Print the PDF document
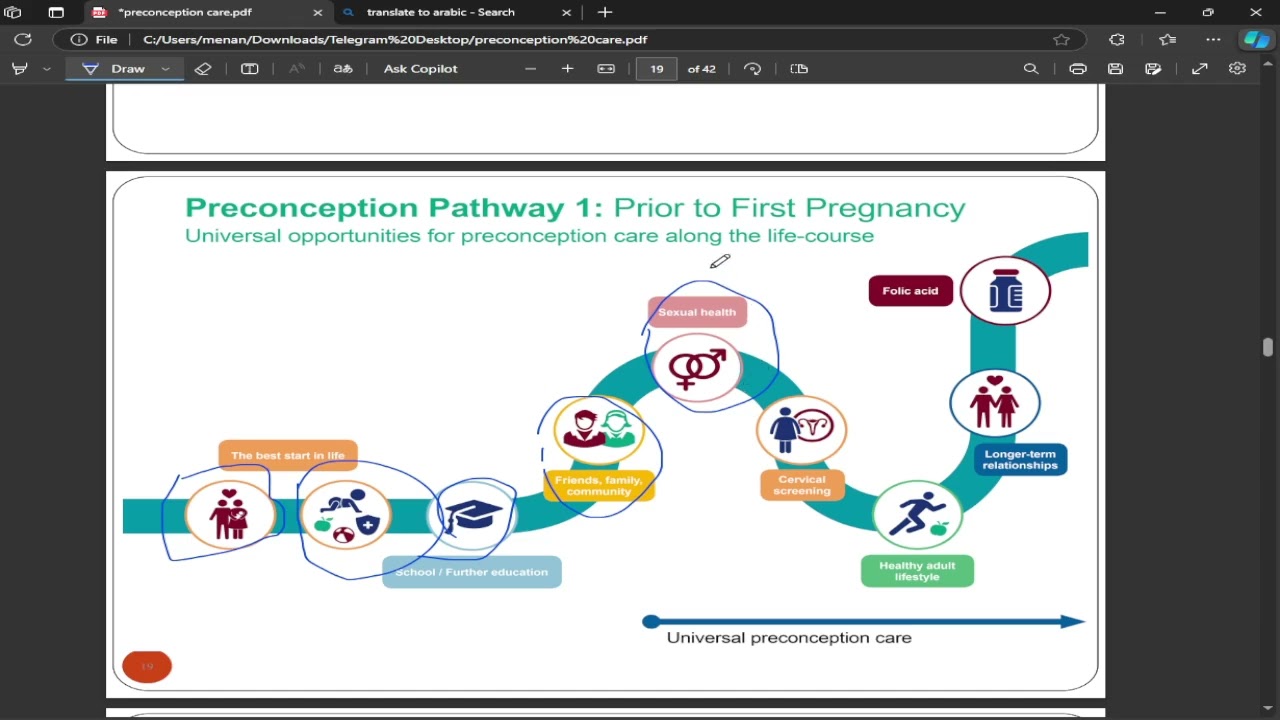This screenshot has width=1280, height=720. (1078, 69)
